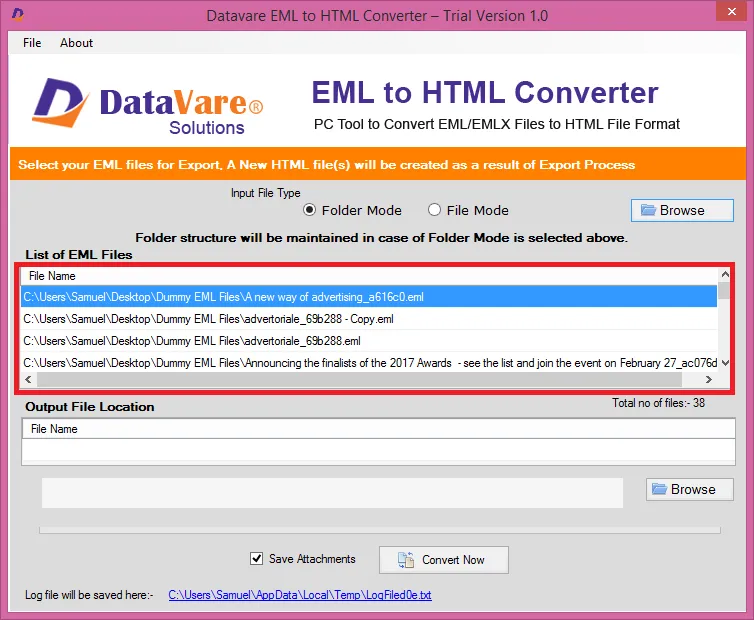Select 'Announcing the finalists of the 2017 Awards' row

click(x=368, y=363)
